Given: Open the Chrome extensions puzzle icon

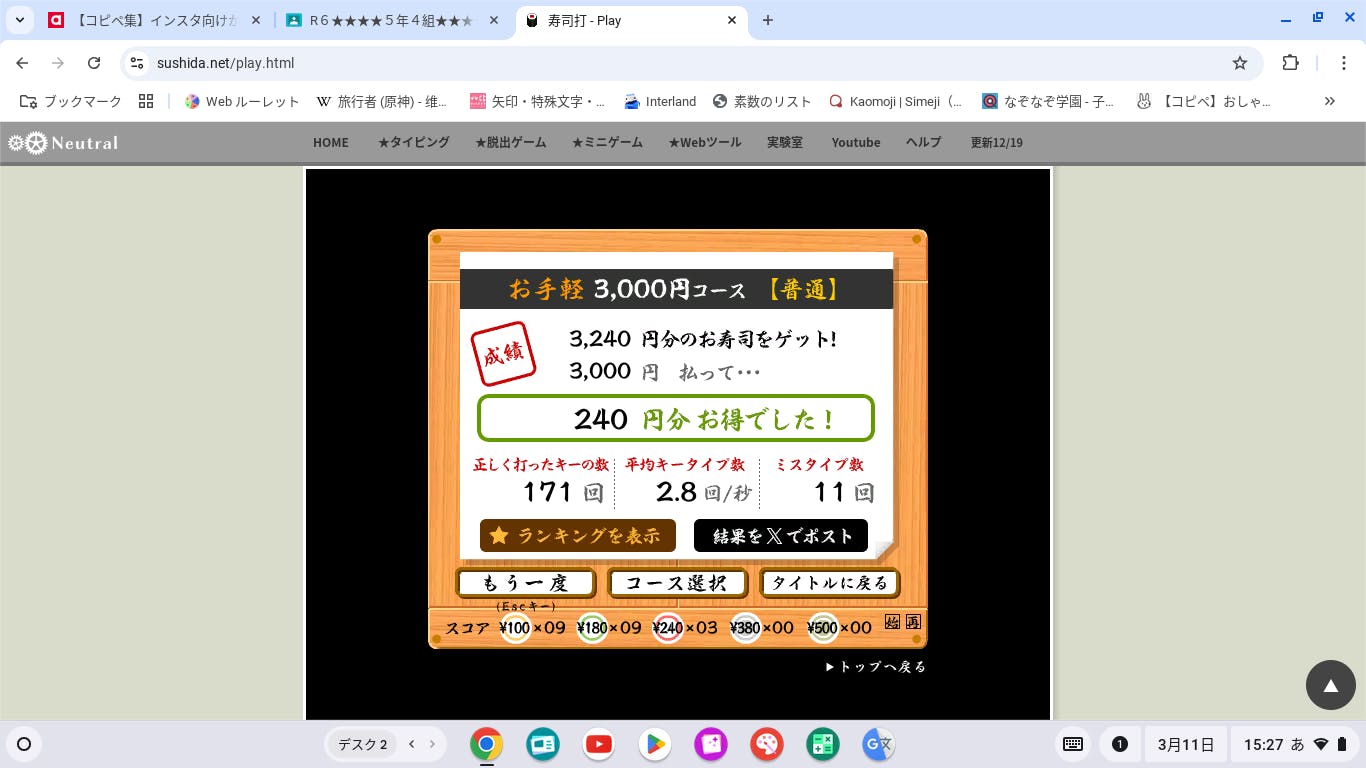Looking at the screenshot, I should pos(1290,63).
